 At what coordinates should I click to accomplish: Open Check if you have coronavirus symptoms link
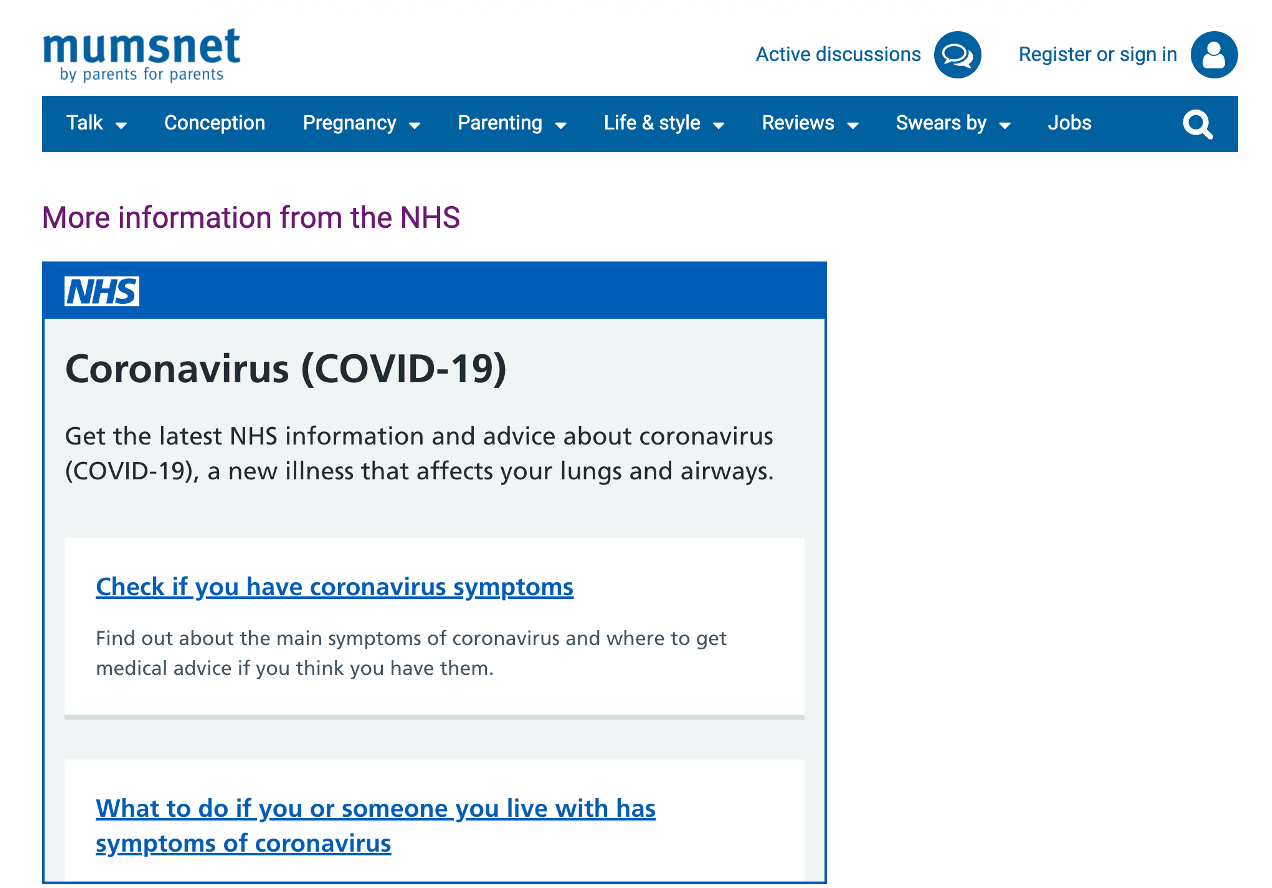(x=335, y=587)
